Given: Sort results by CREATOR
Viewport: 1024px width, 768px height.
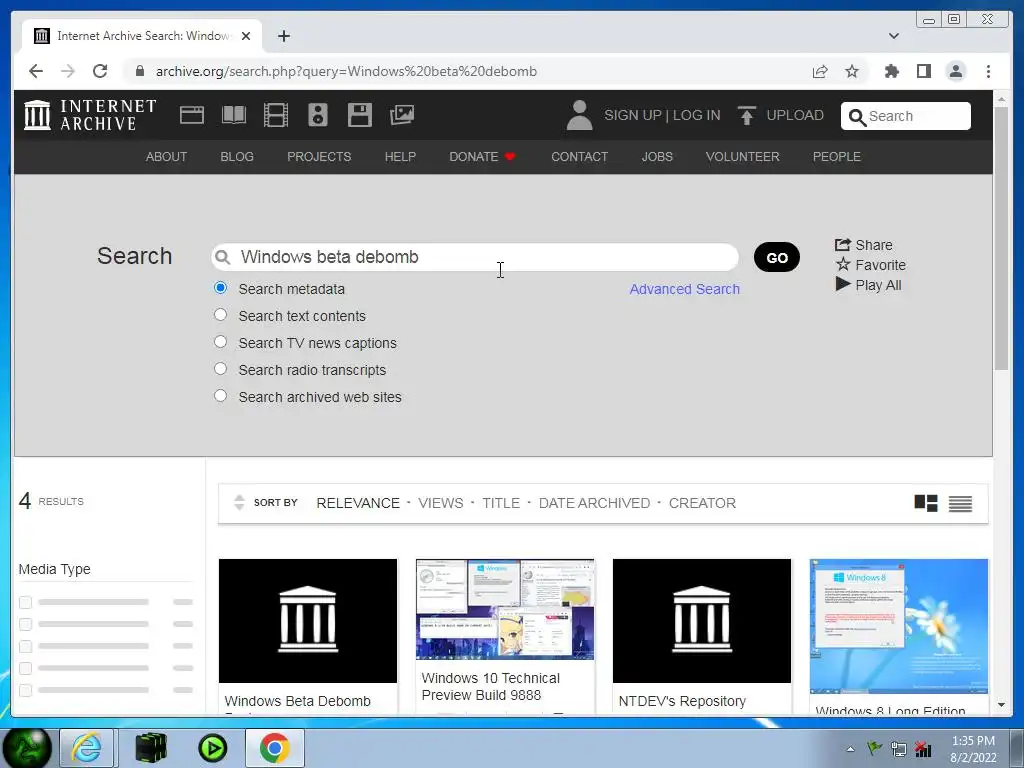Looking at the screenshot, I should [x=702, y=503].
